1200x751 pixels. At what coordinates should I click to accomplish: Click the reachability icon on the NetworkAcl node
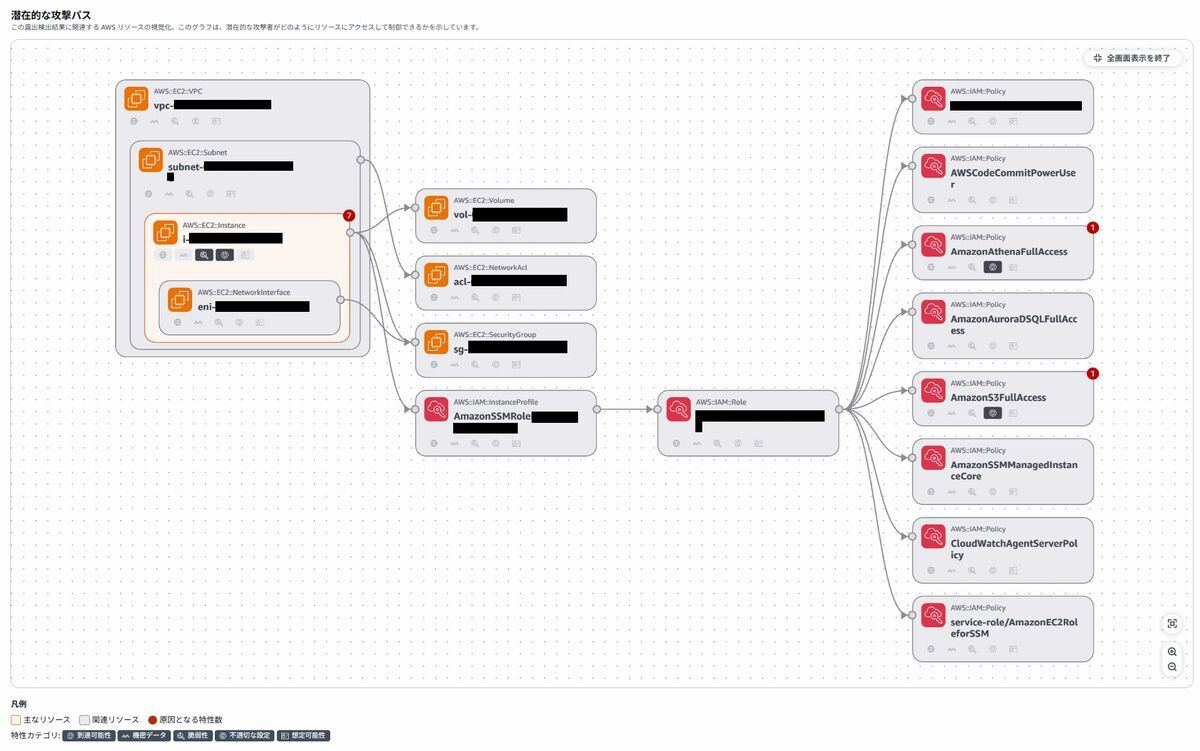coord(434,297)
